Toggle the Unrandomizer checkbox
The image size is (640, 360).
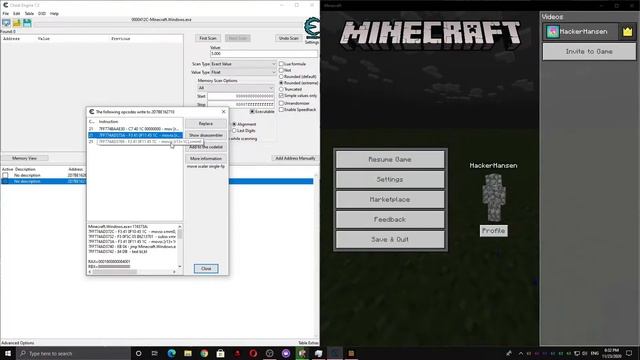(281, 103)
